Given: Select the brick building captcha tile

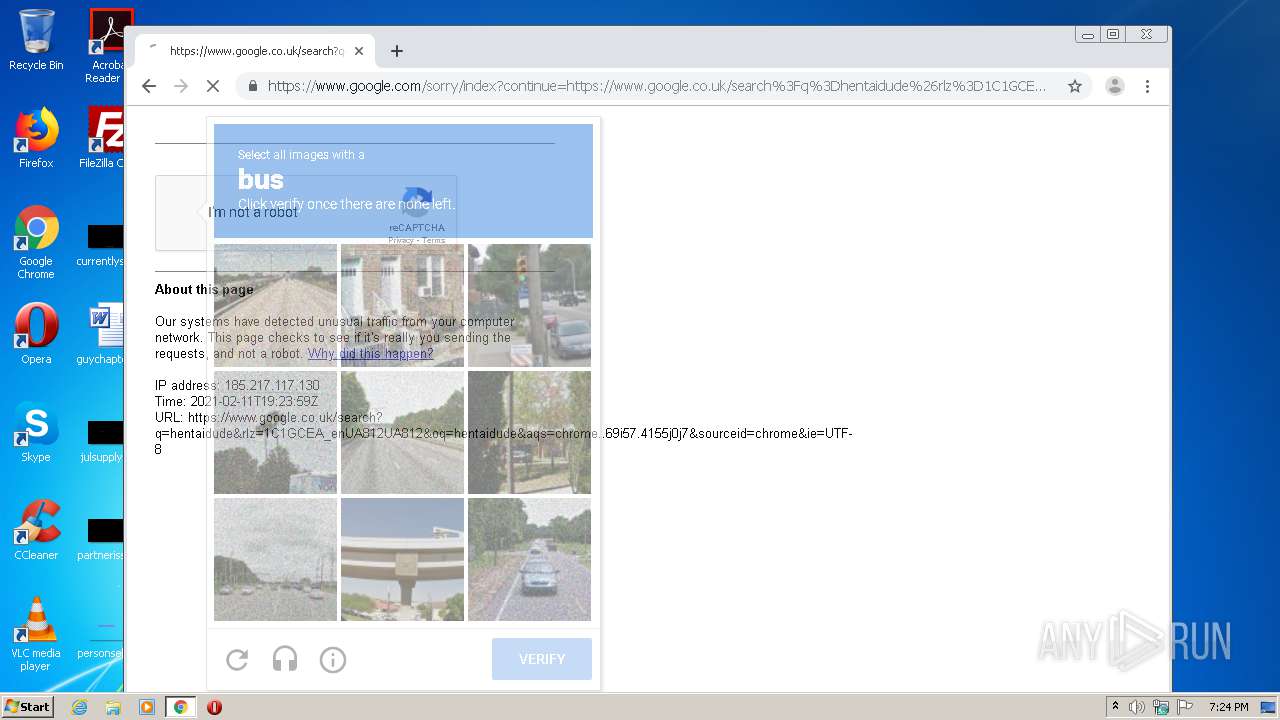Looking at the screenshot, I should tap(402, 305).
